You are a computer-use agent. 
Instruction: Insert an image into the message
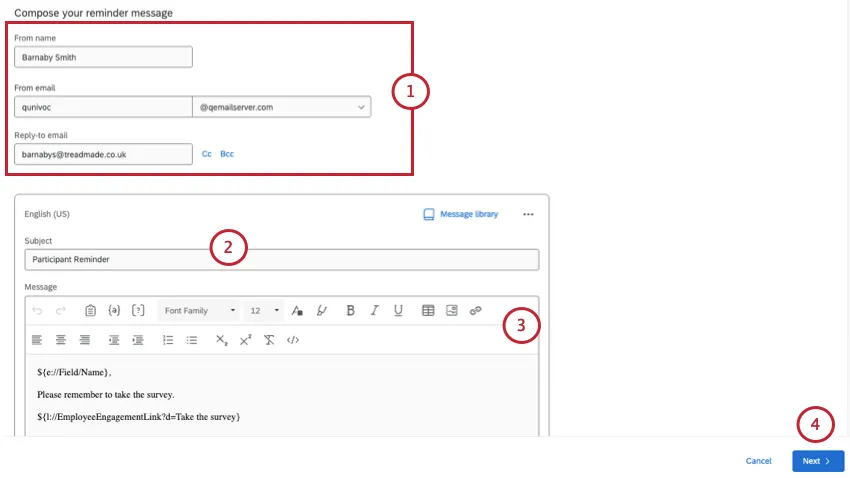[x=452, y=311]
